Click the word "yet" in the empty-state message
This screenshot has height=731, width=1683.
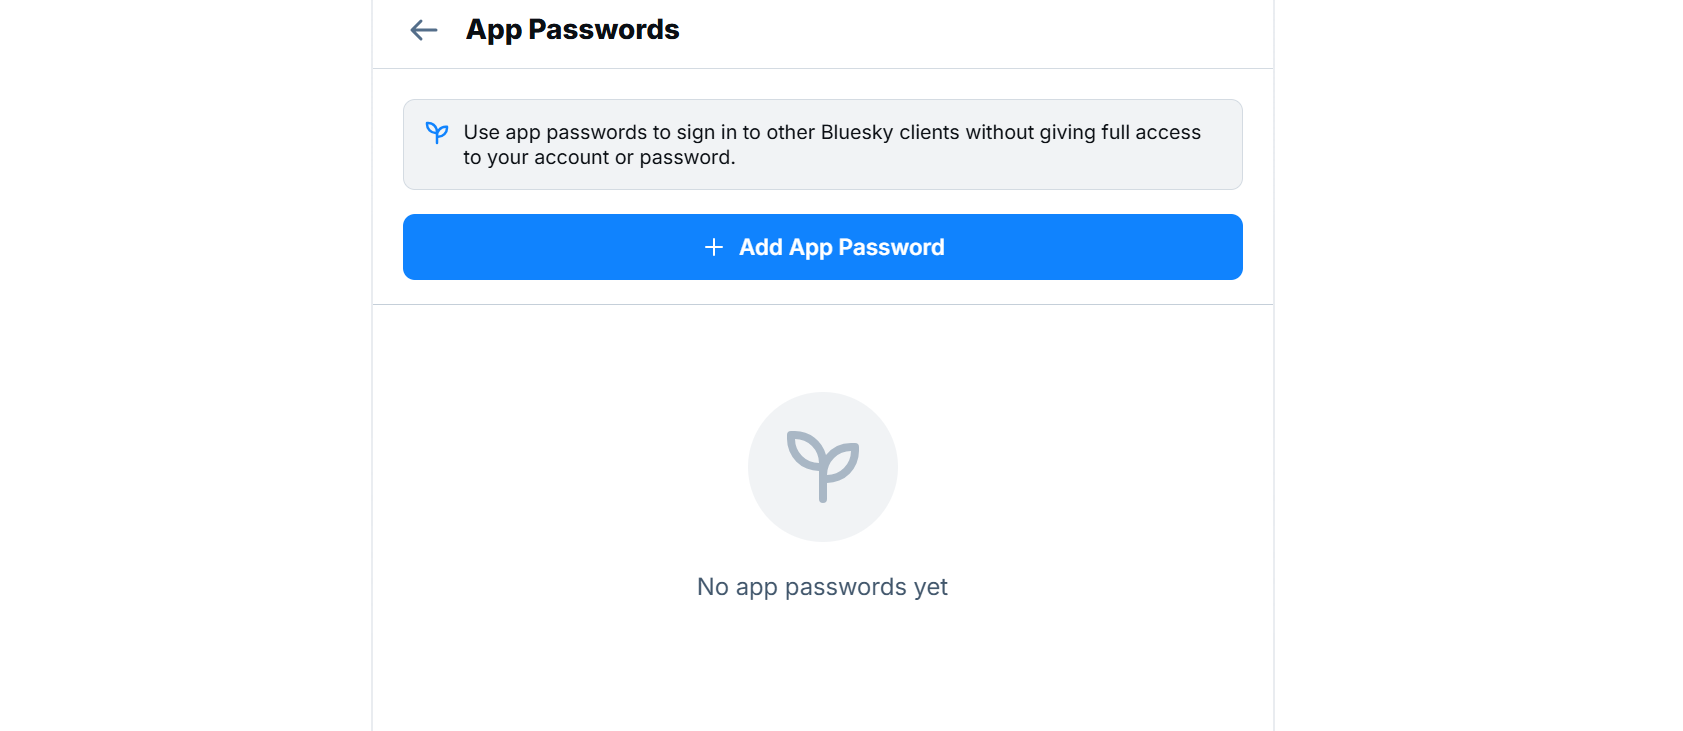[930, 587]
